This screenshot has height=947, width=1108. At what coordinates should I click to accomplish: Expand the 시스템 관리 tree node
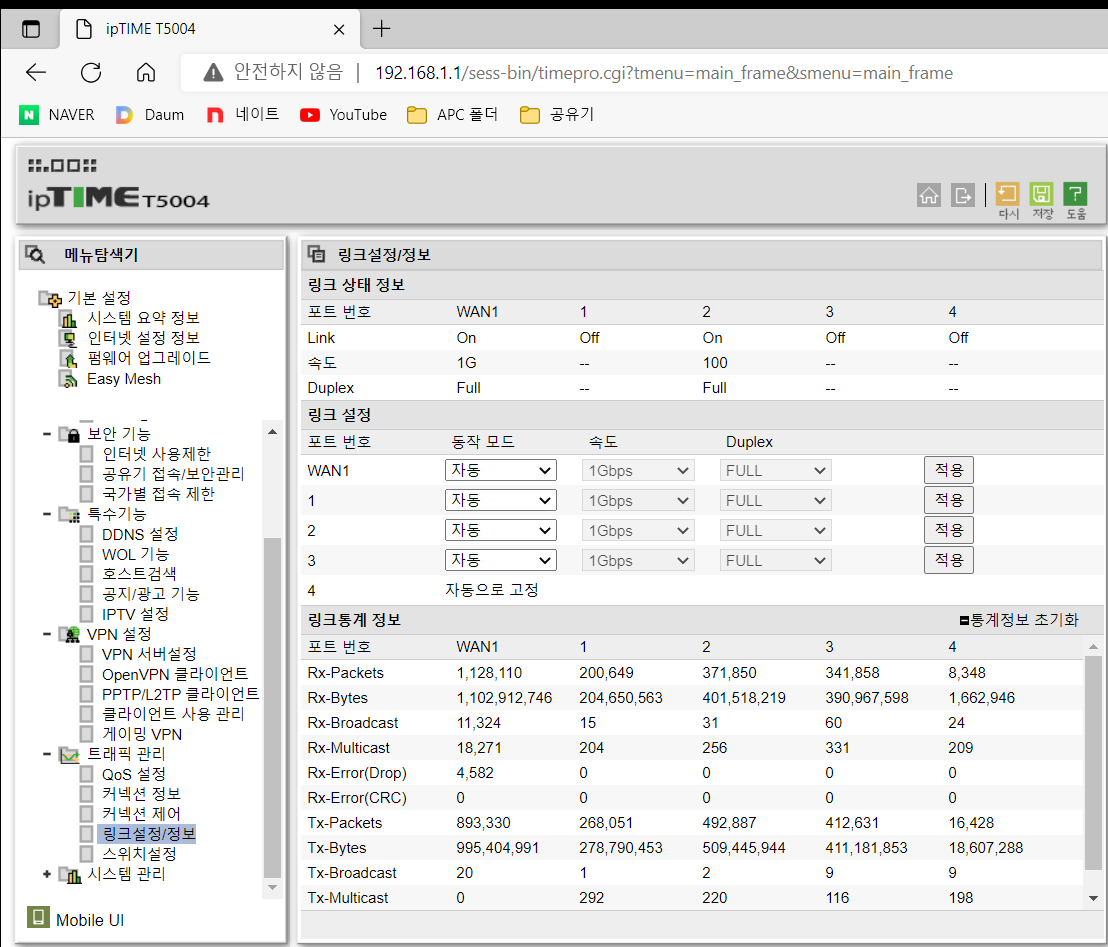pyautogui.click(x=47, y=874)
